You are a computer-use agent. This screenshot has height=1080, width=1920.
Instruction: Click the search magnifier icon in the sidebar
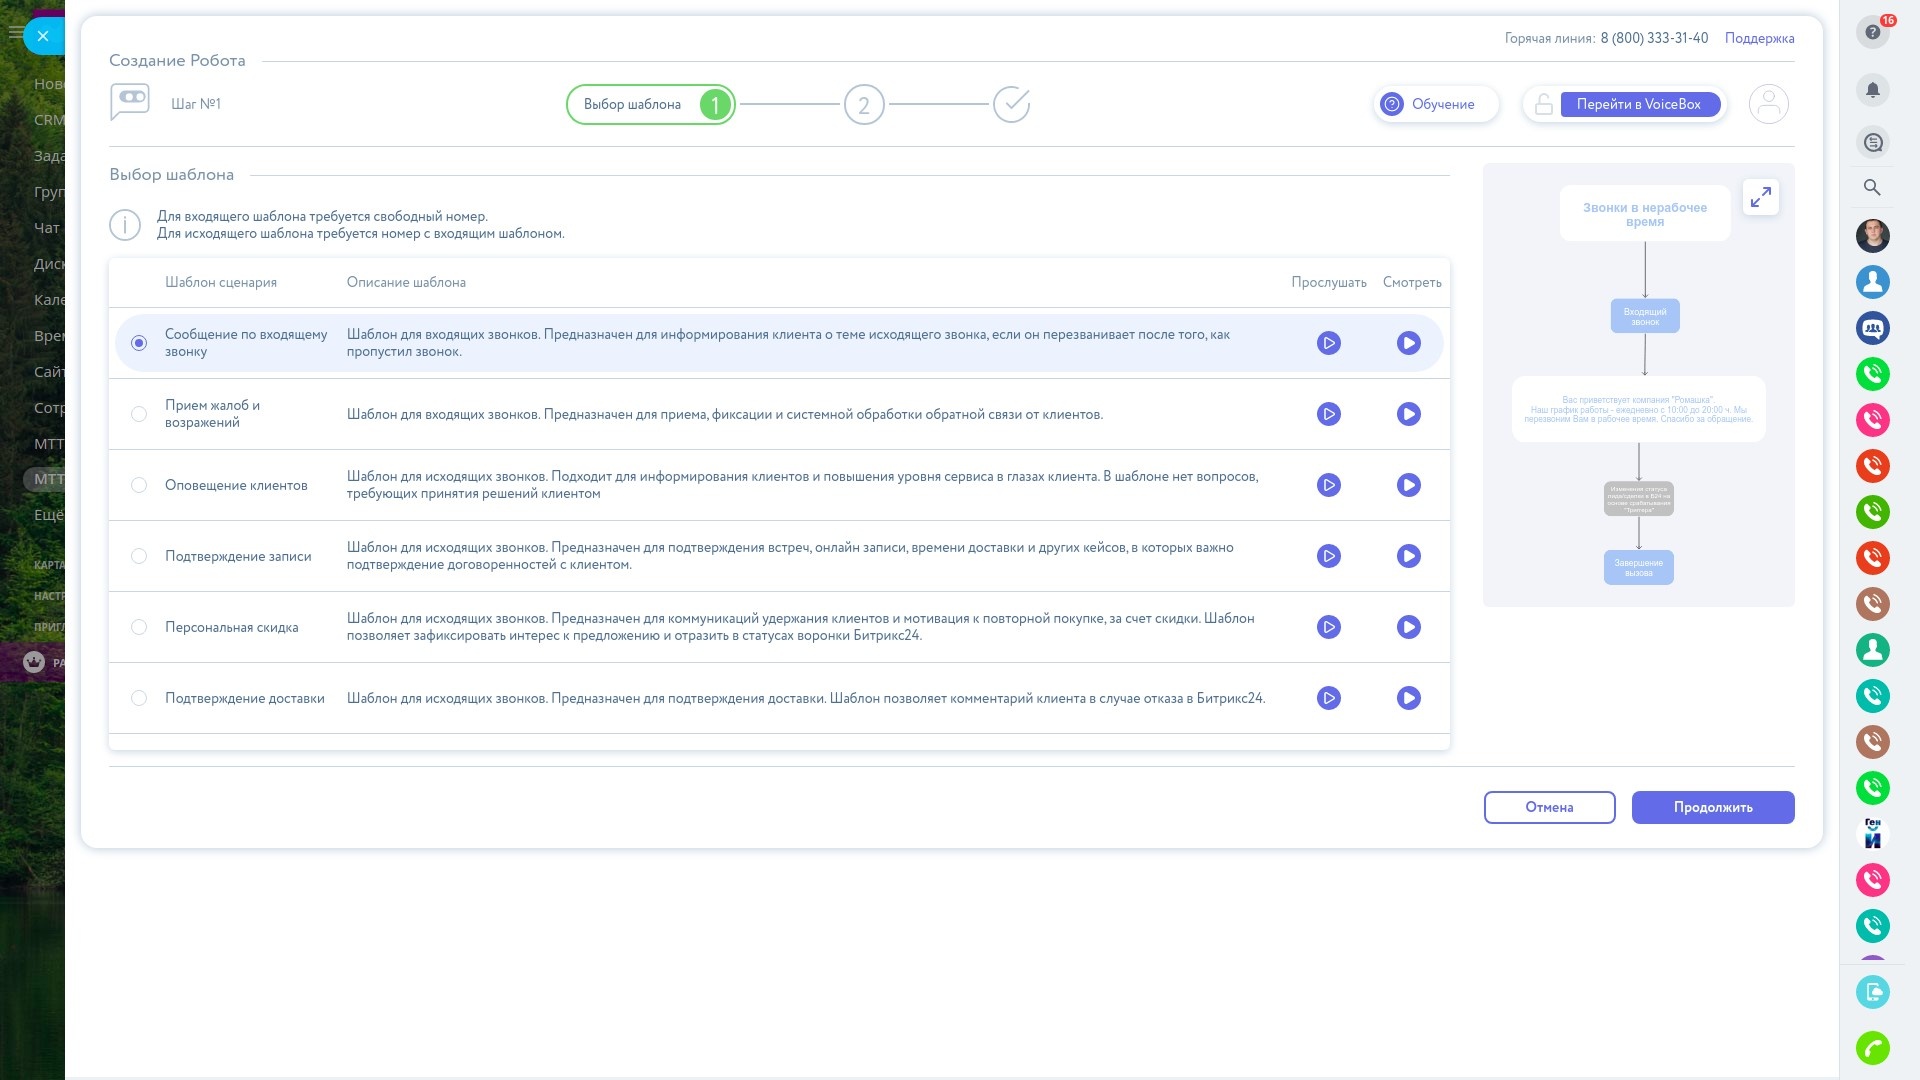click(x=1872, y=187)
